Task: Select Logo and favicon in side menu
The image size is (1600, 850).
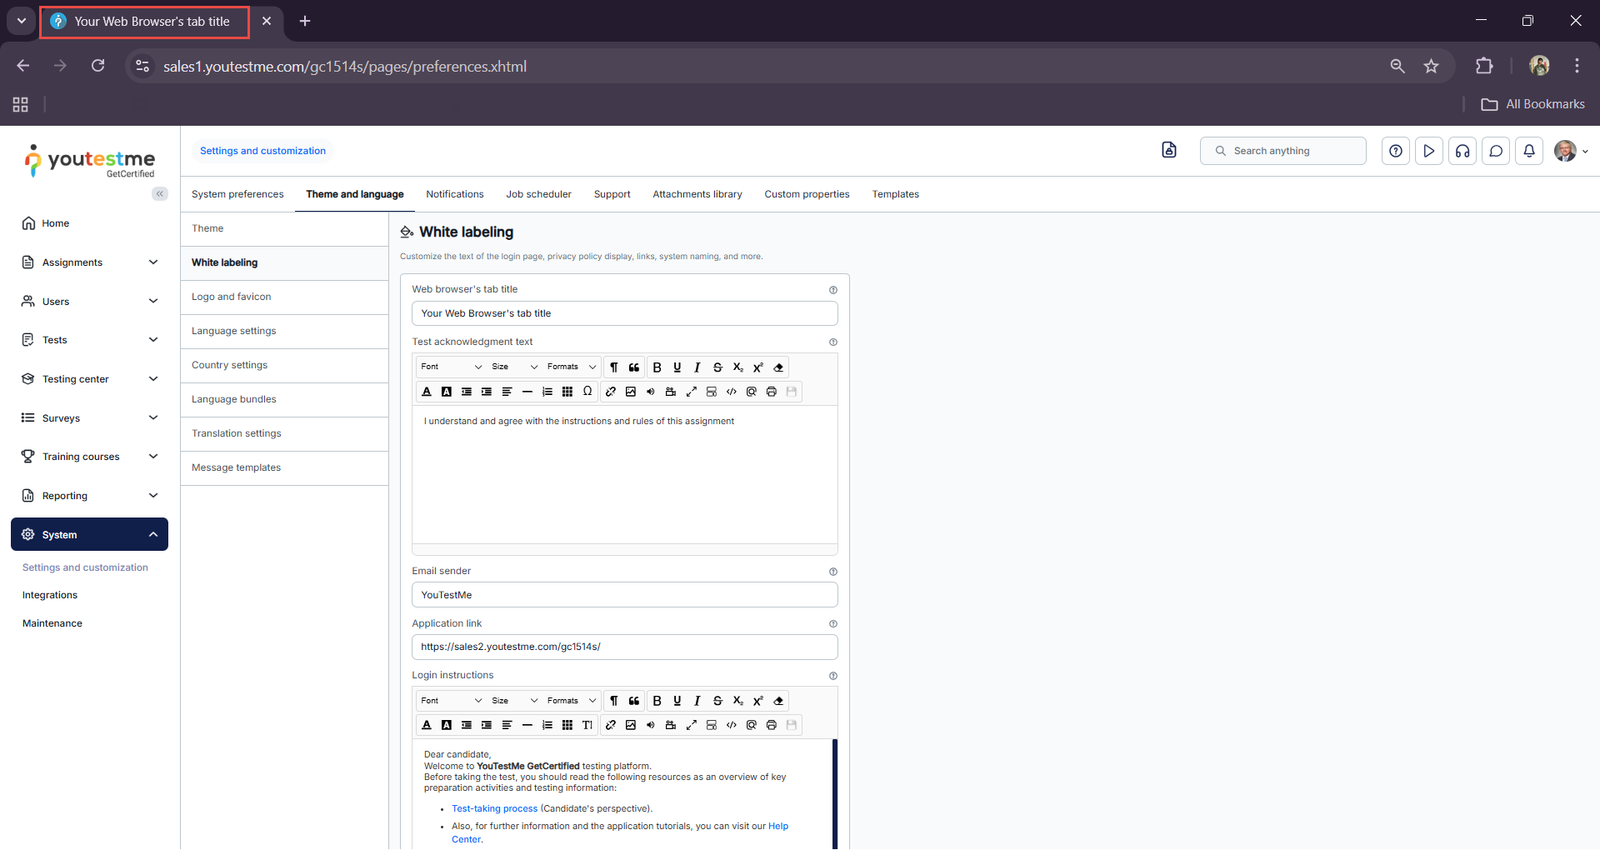Action: 231,297
